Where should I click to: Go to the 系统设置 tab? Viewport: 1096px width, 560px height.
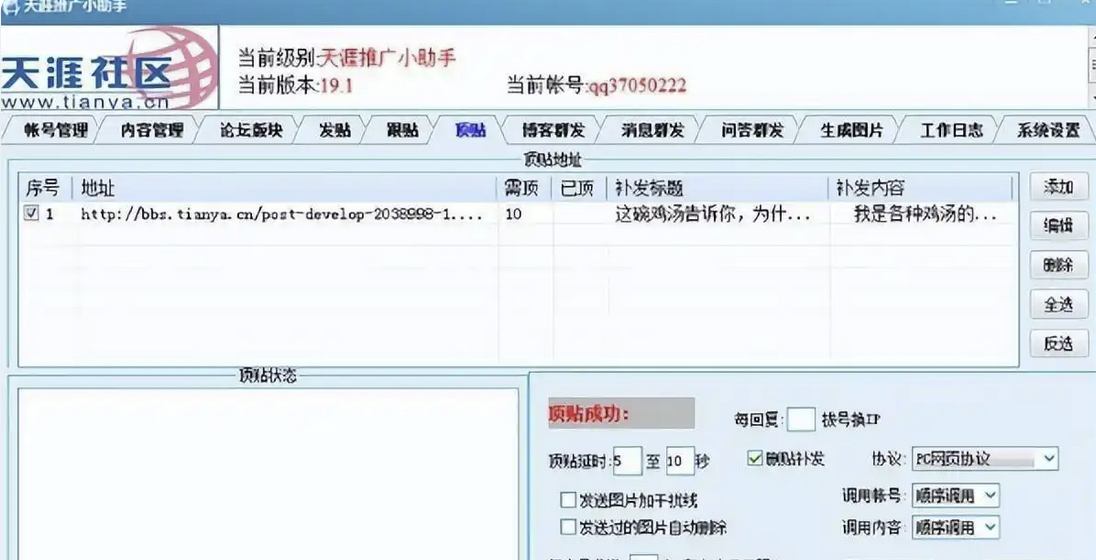(1047, 130)
